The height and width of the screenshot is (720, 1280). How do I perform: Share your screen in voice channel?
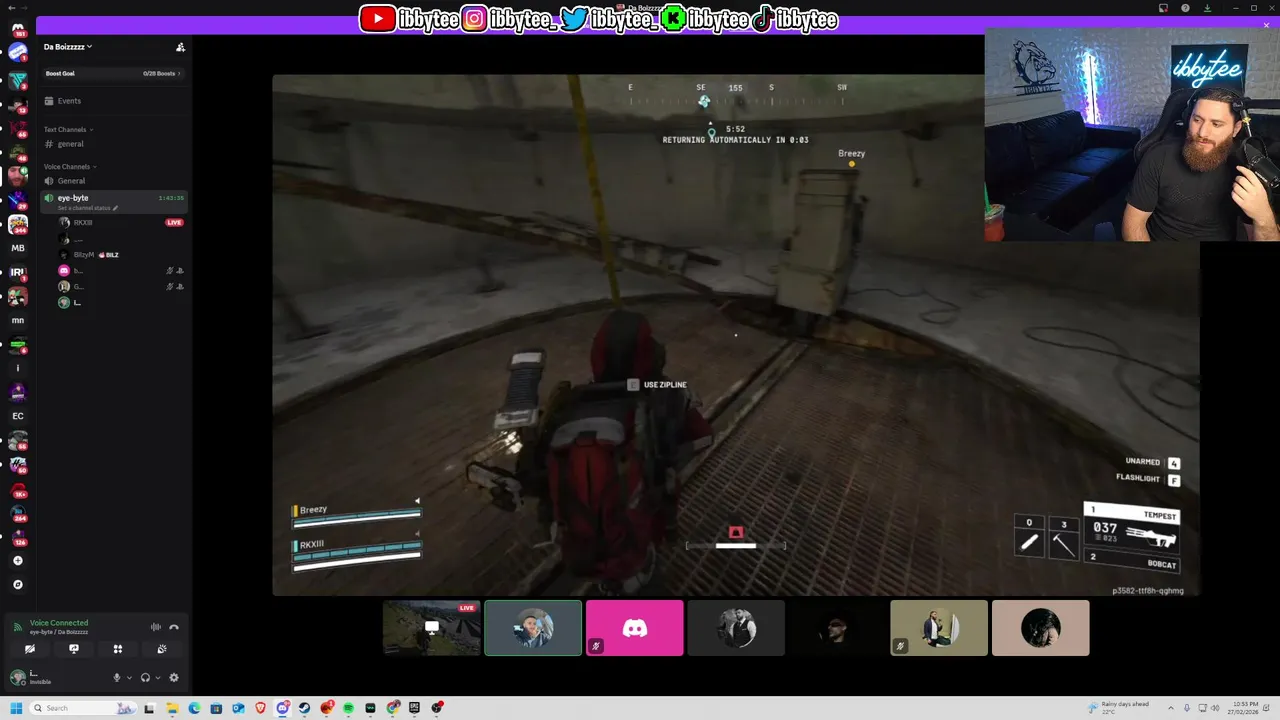[73, 649]
